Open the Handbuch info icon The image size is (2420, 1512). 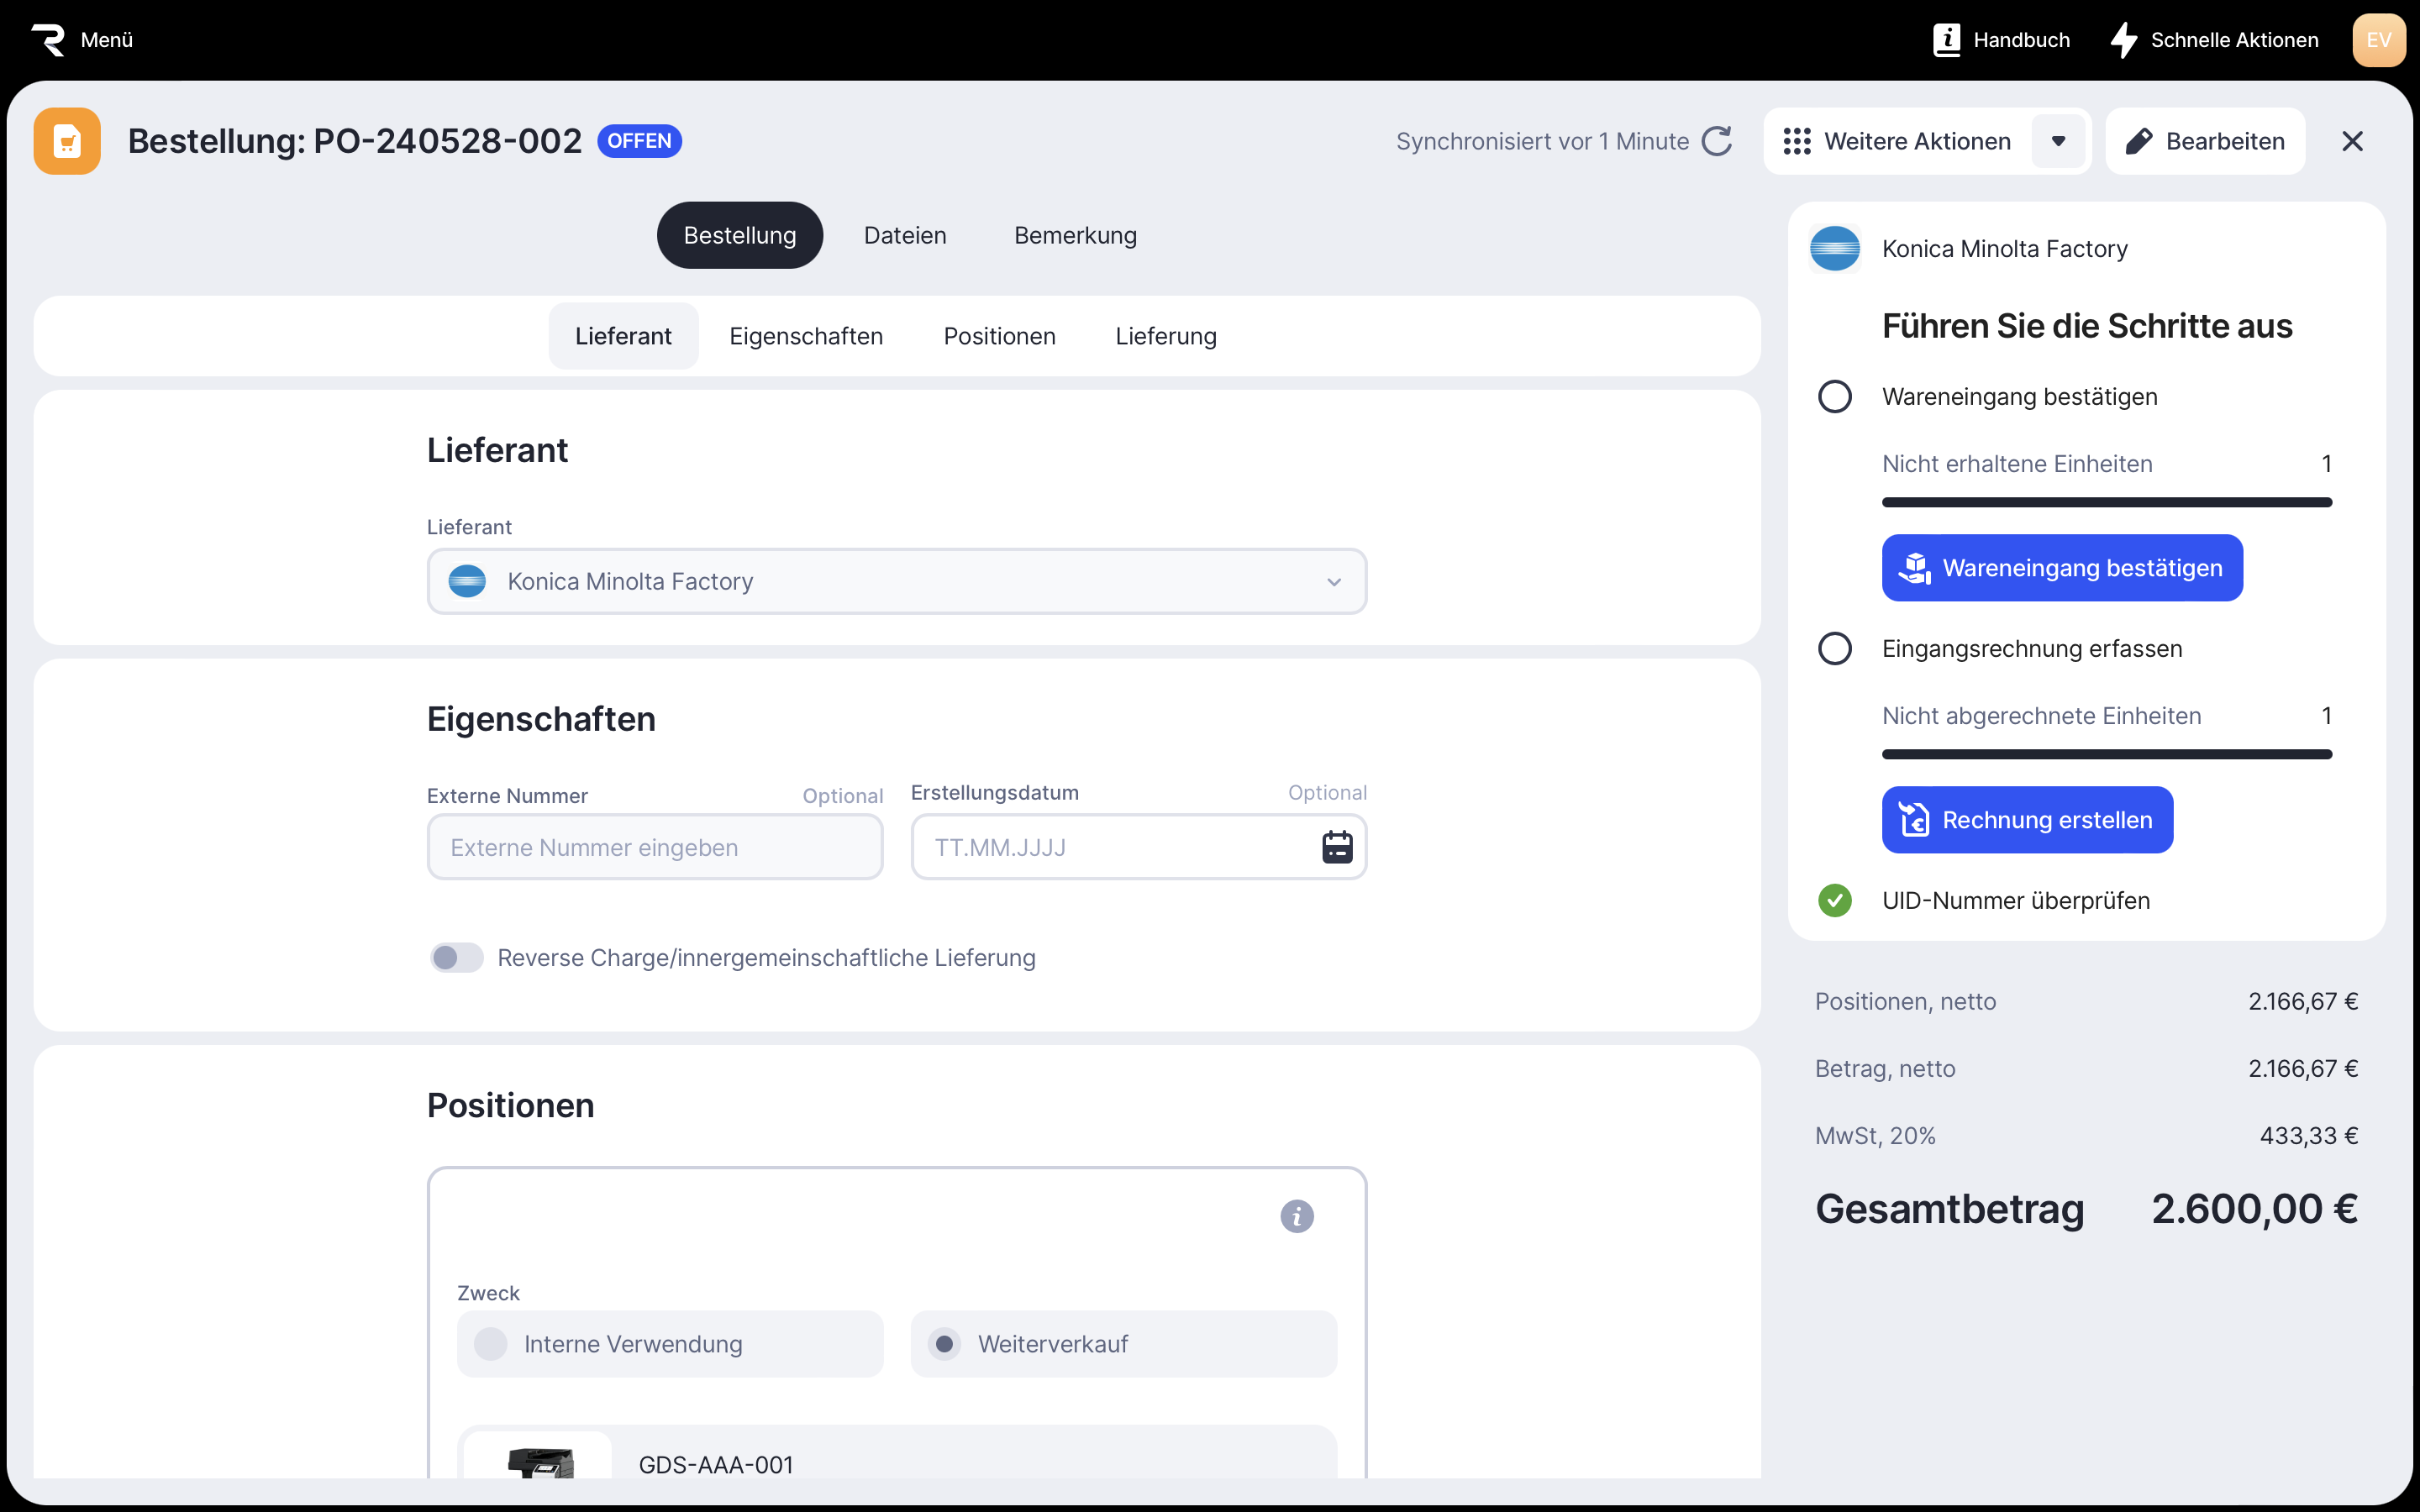click(x=1946, y=40)
